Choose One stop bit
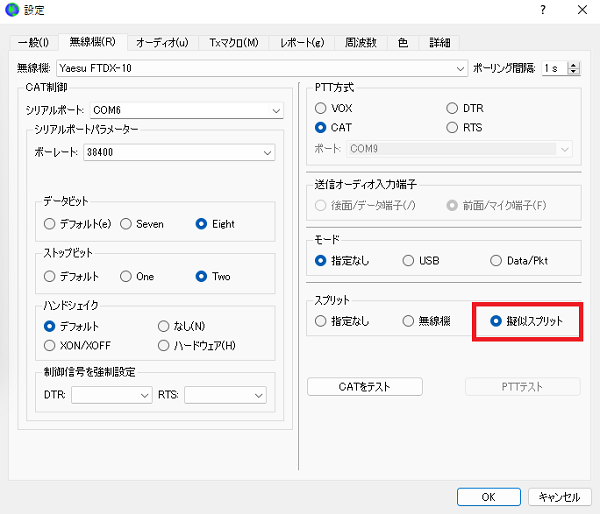 point(127,276)
